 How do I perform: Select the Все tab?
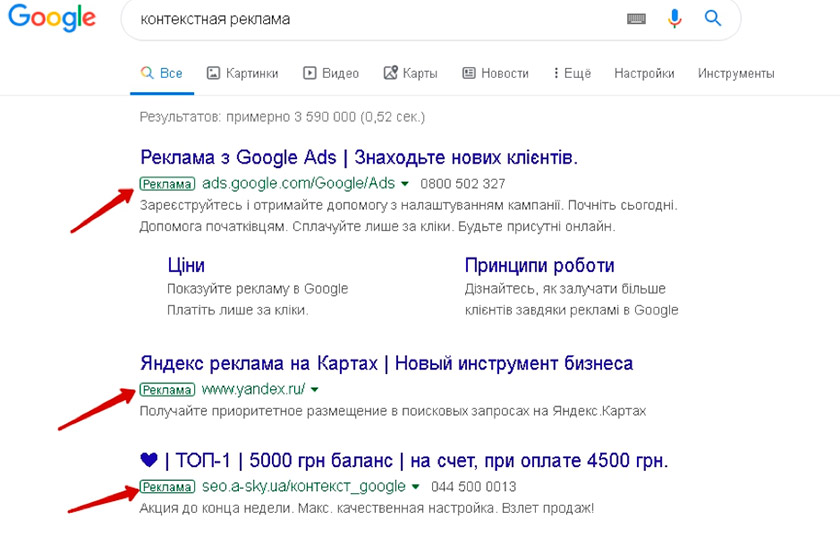point(162,73)
